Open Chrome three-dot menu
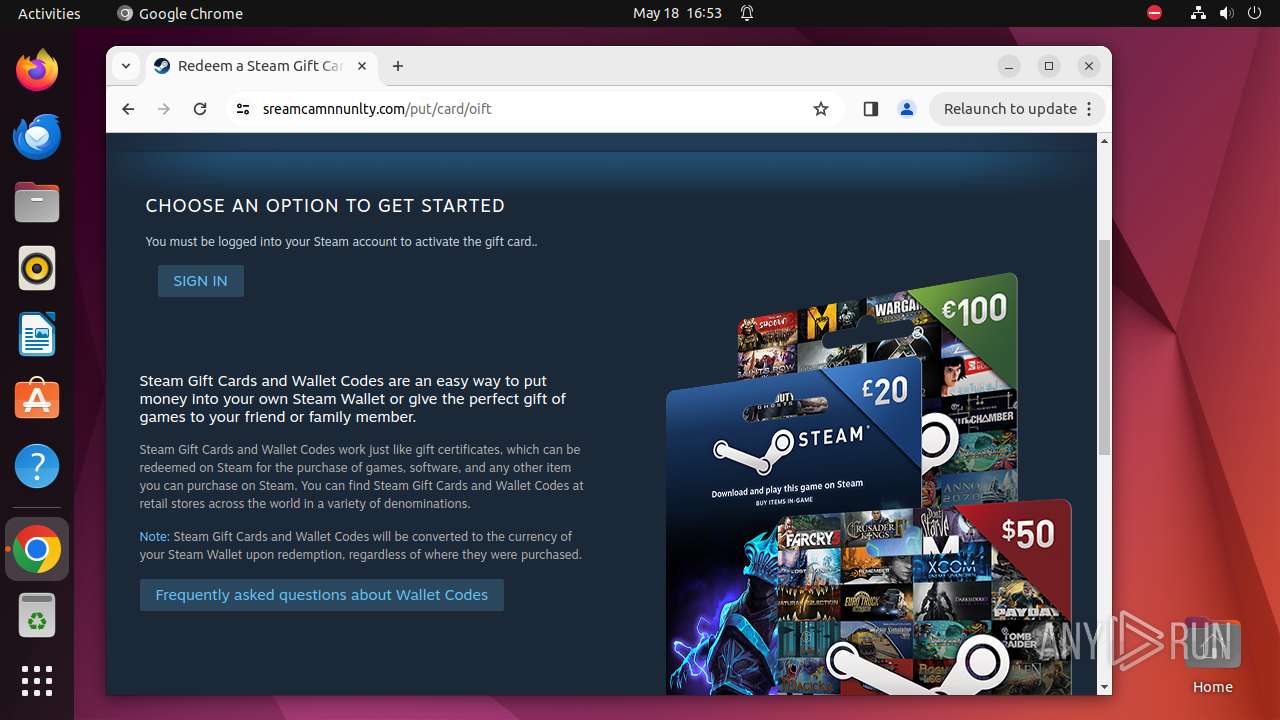This screenshot has height=720, width=1280. [x=1089, y=109]
